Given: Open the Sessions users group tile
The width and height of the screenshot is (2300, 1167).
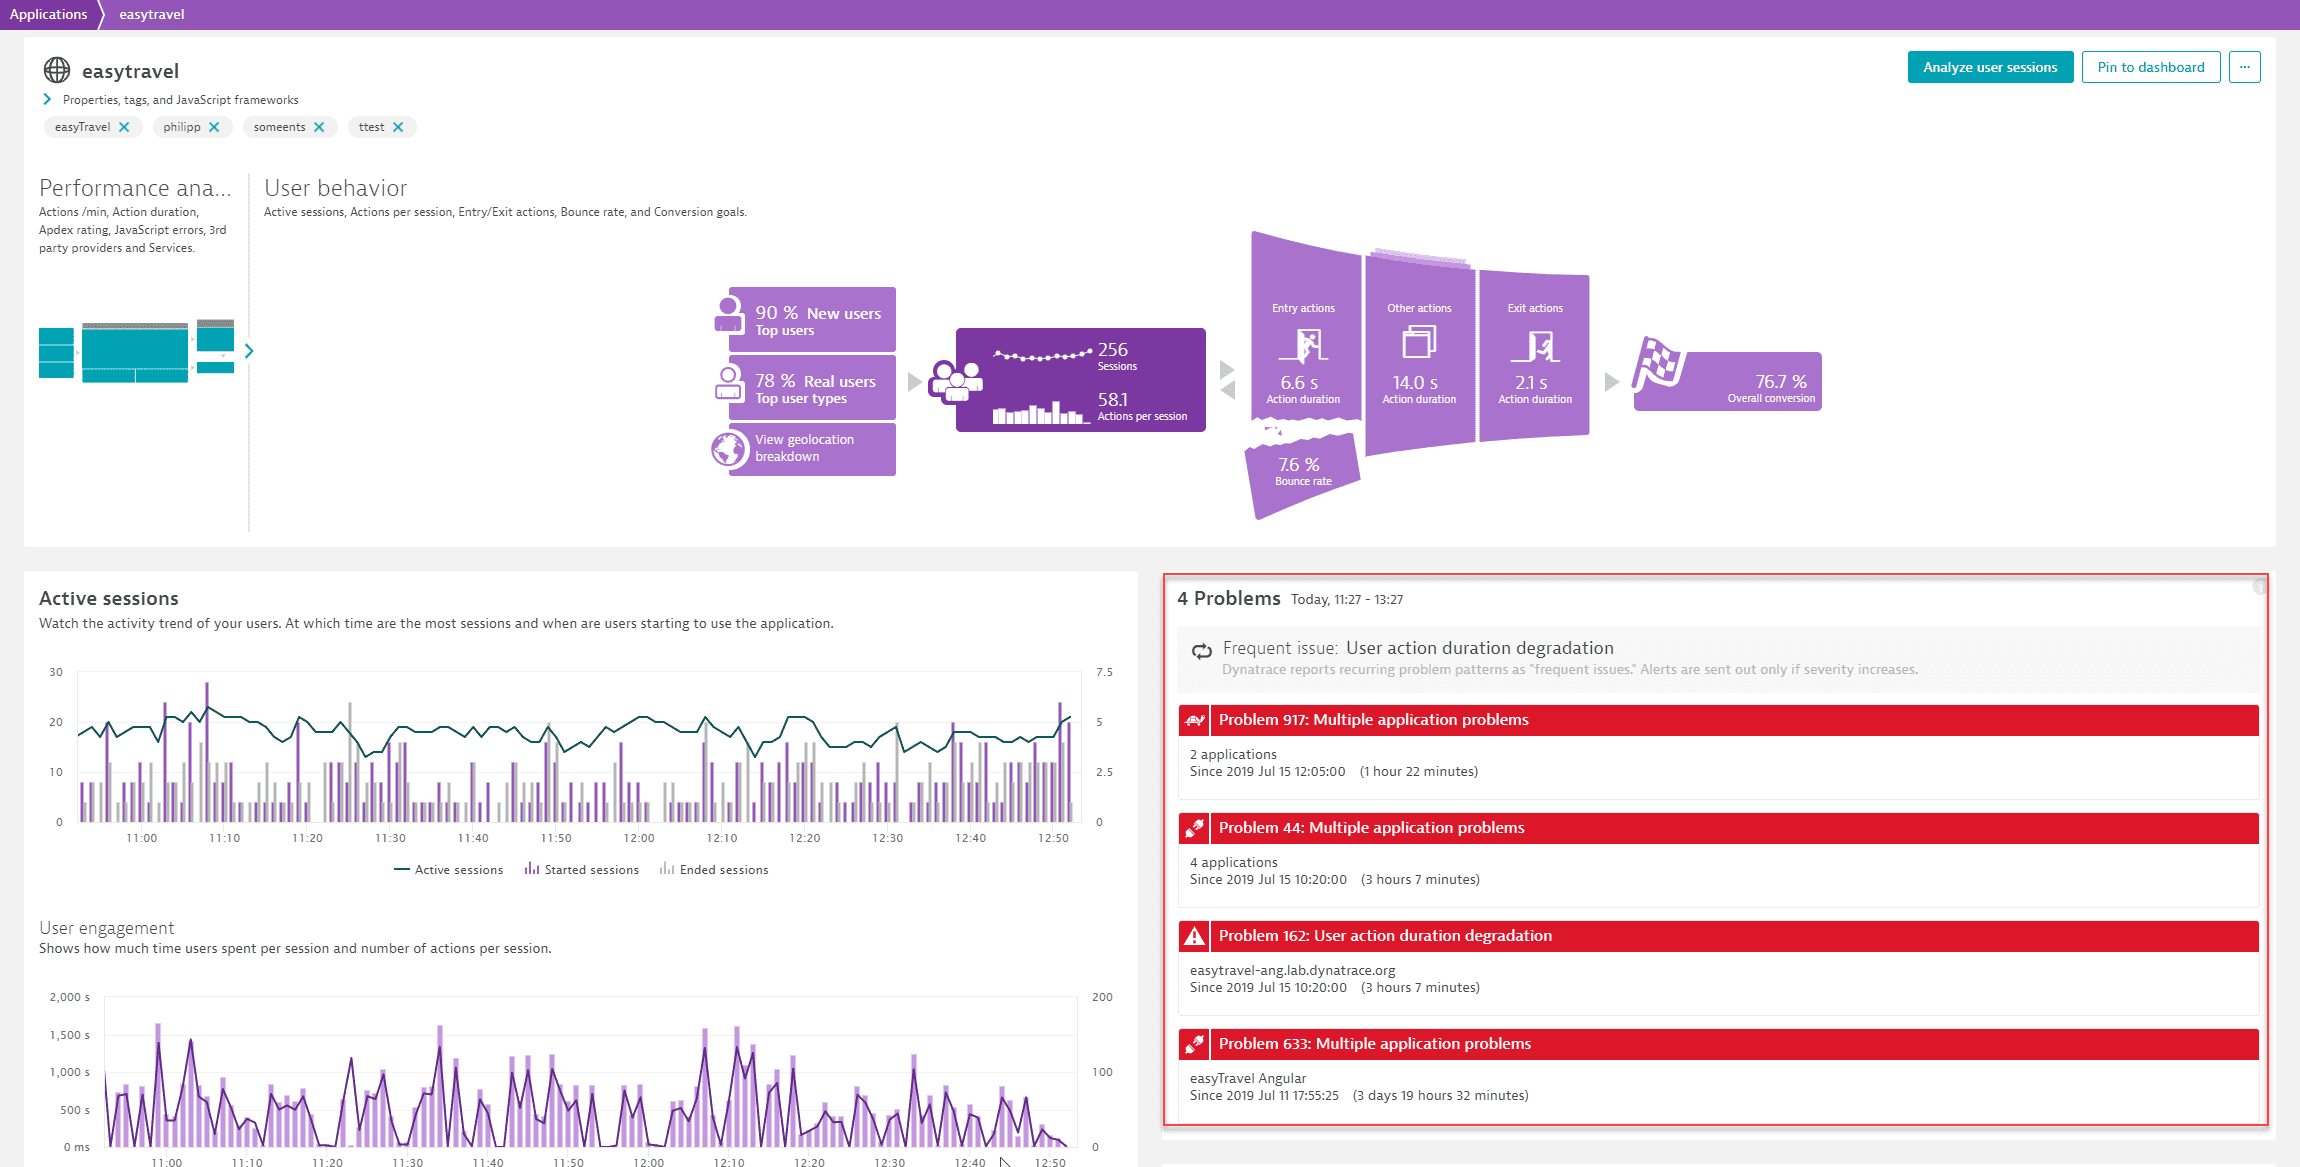Looking at the screenshot, I should pos(956,381).
